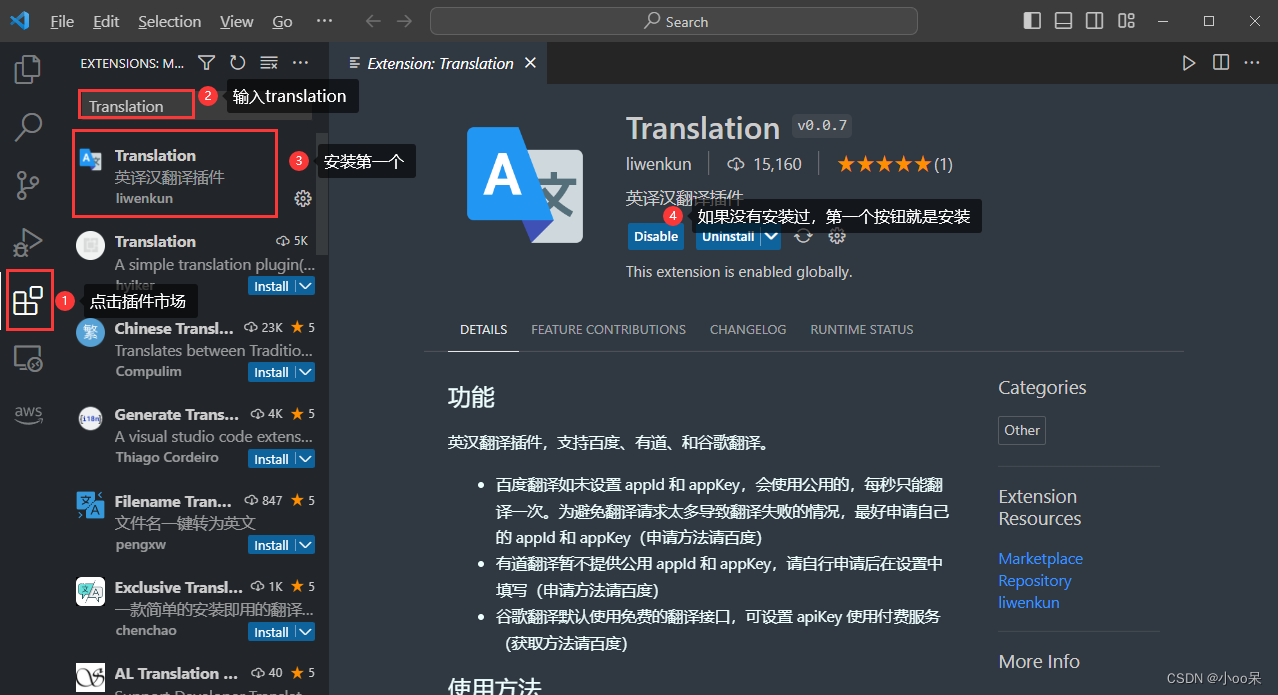Expand the Uninstall dropdown arrow

[771, 236]
